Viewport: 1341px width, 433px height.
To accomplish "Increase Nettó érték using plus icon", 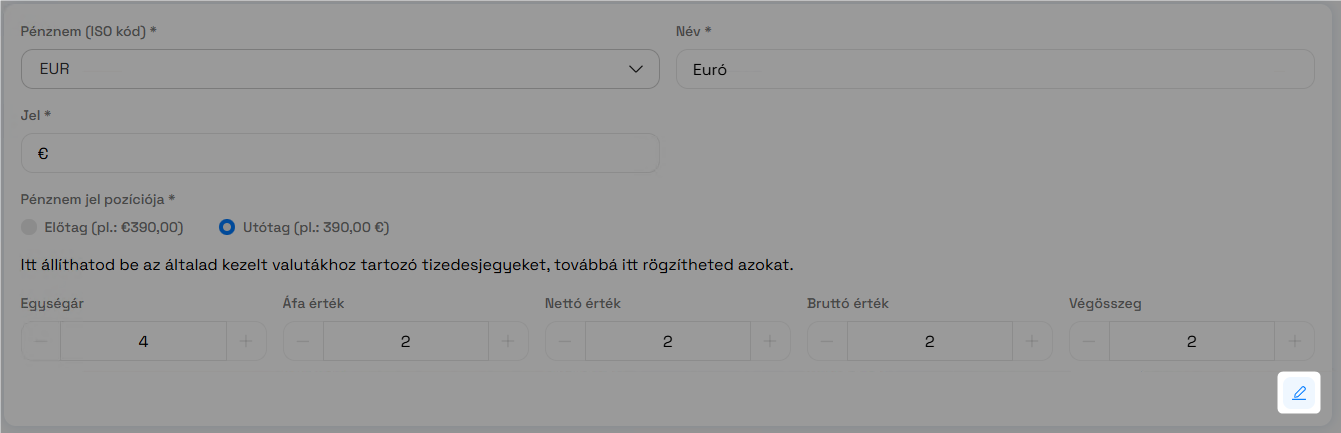I will coord(770,341).
